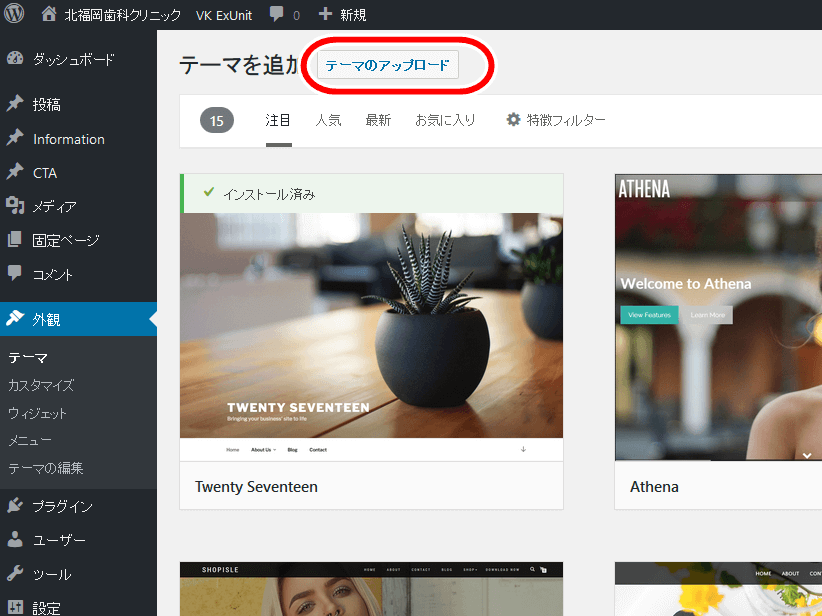Click the ユーザー person icon

point(15,539)
